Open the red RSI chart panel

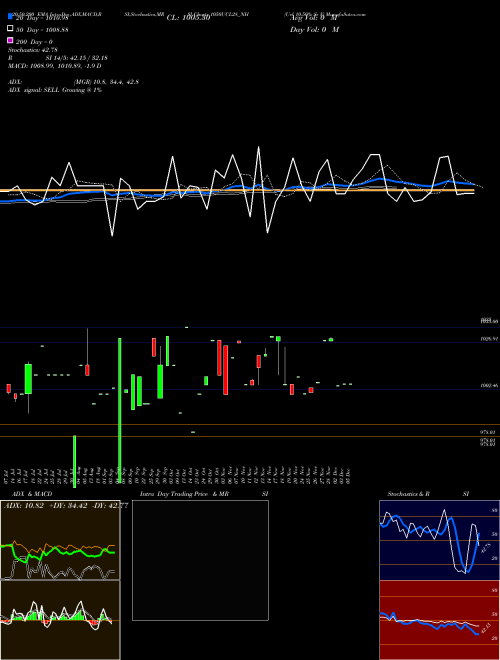[439, 620]
